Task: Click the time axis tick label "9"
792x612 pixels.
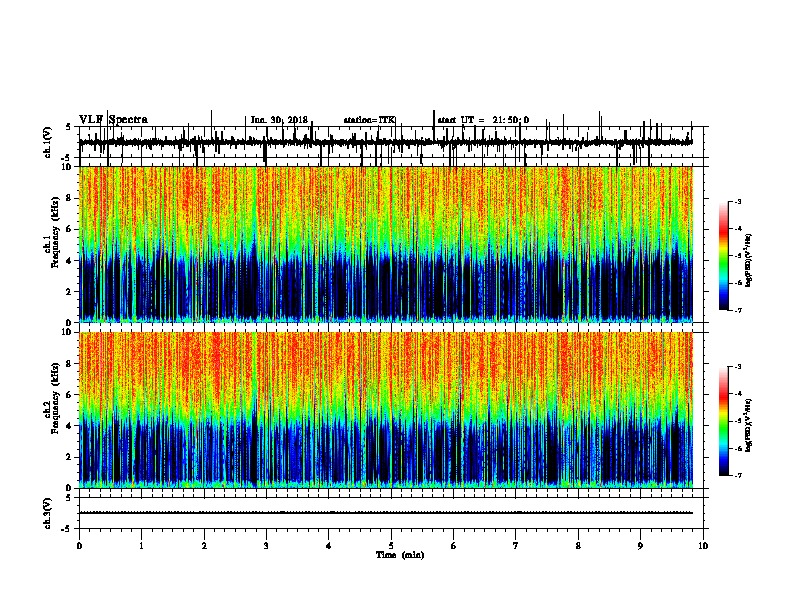Action: pyautogui.click(x=640, y=545)
